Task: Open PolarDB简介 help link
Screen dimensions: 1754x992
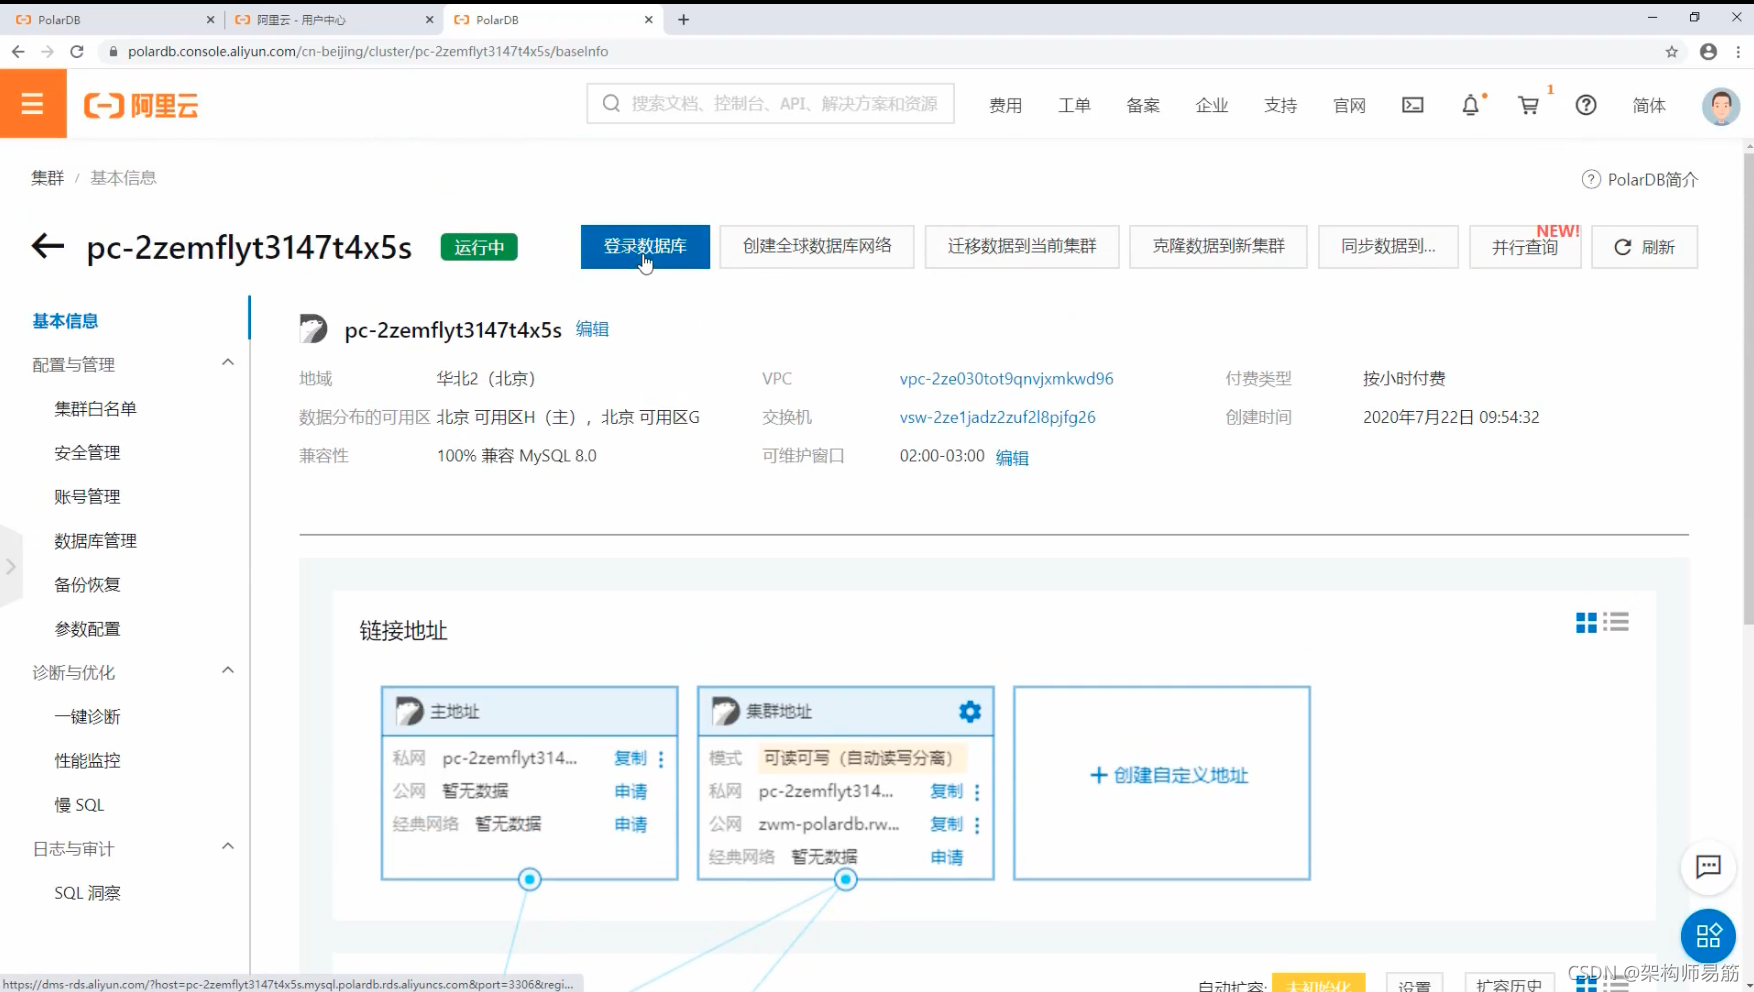Action: pyautogui.click(x=1640, y=179)
